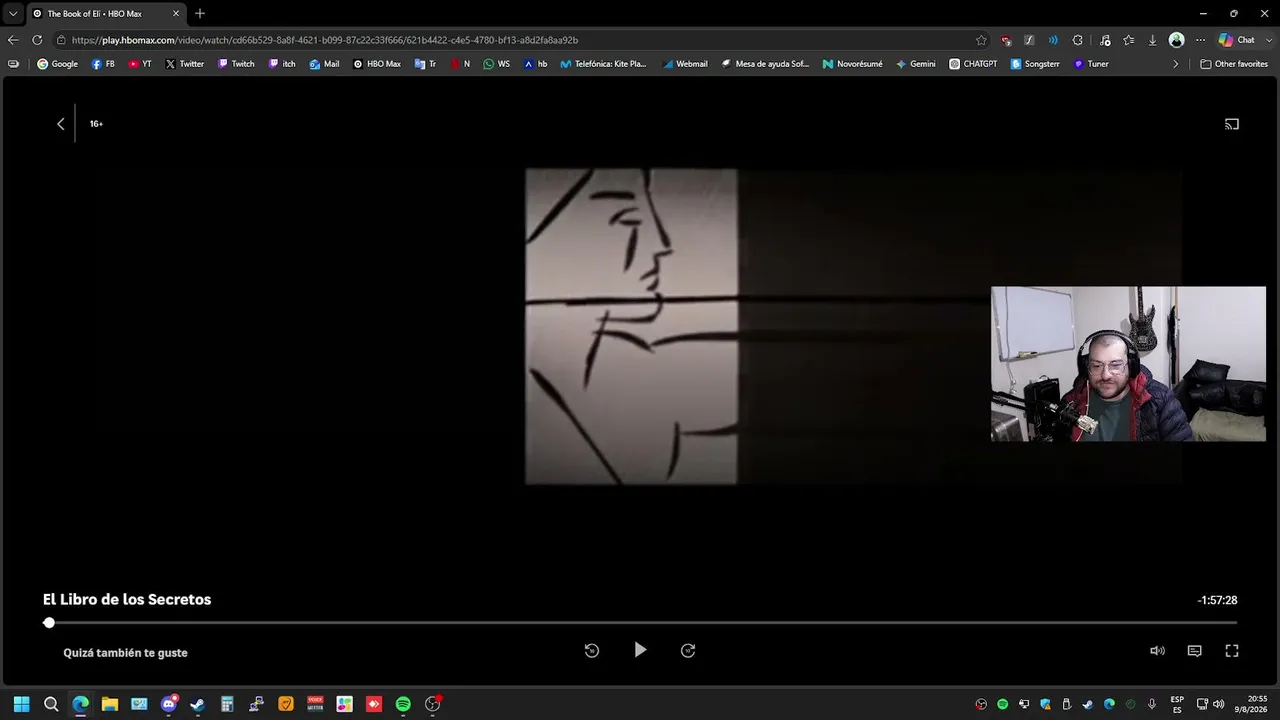Open the browser Downloads panel

click(1153, 40)
